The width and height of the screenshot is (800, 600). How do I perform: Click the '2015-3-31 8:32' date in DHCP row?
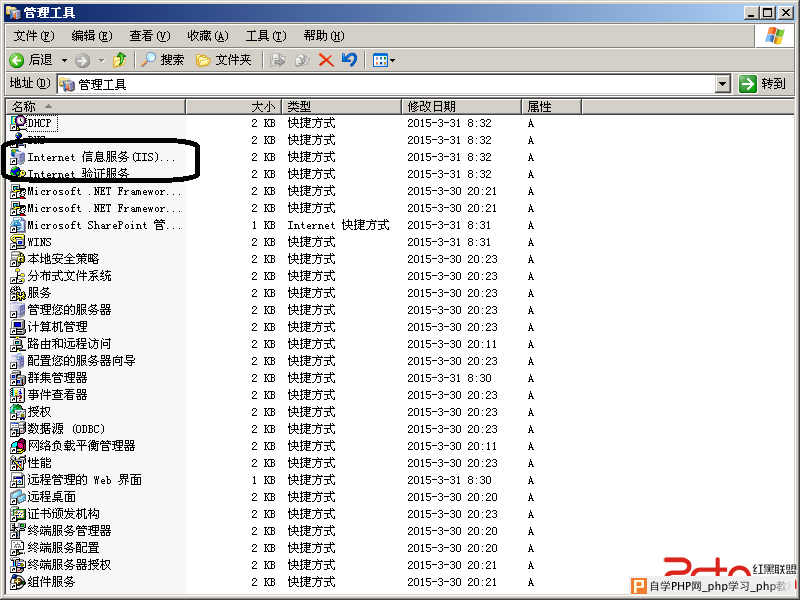point(449,123)
